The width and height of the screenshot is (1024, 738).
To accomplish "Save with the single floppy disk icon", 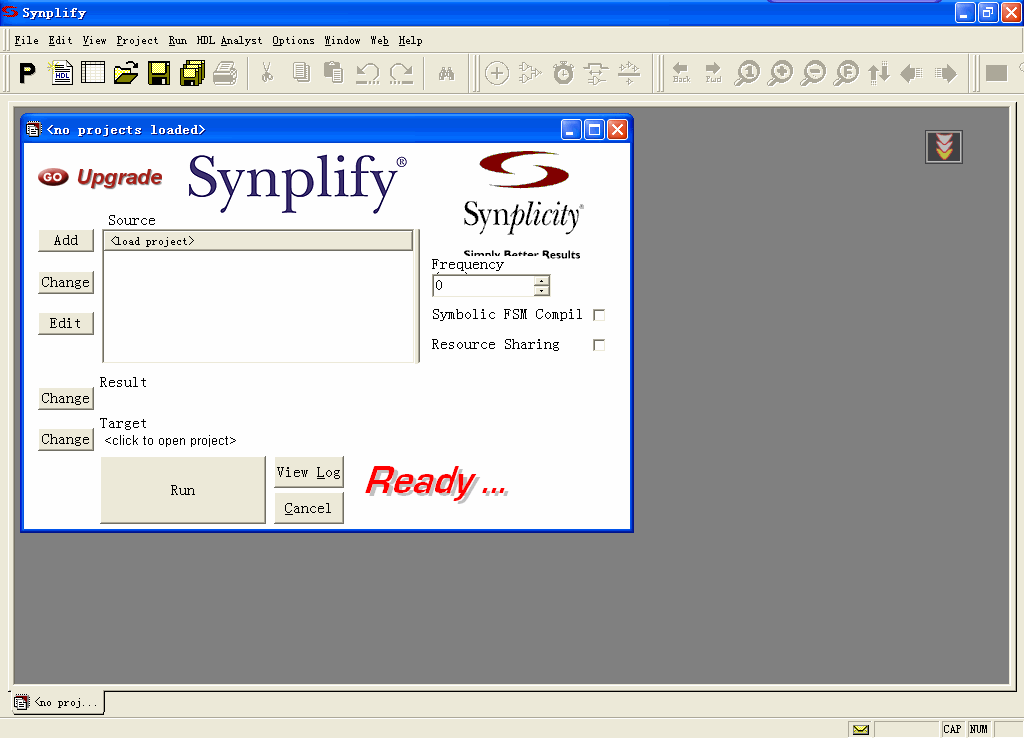I will click(x=159, y=73).
